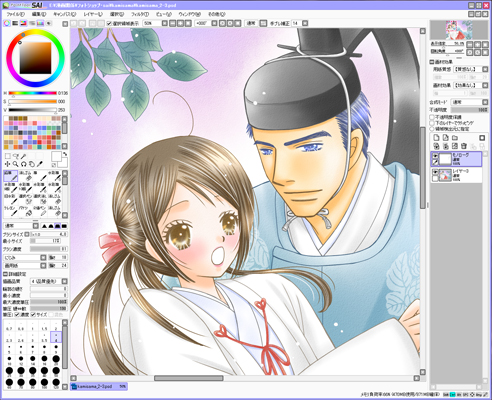Switch to the kamisama_2-3.psd document tab
The height and width of the screenshot is (400, 492).
pyautogui.click(x=99, y=387)
